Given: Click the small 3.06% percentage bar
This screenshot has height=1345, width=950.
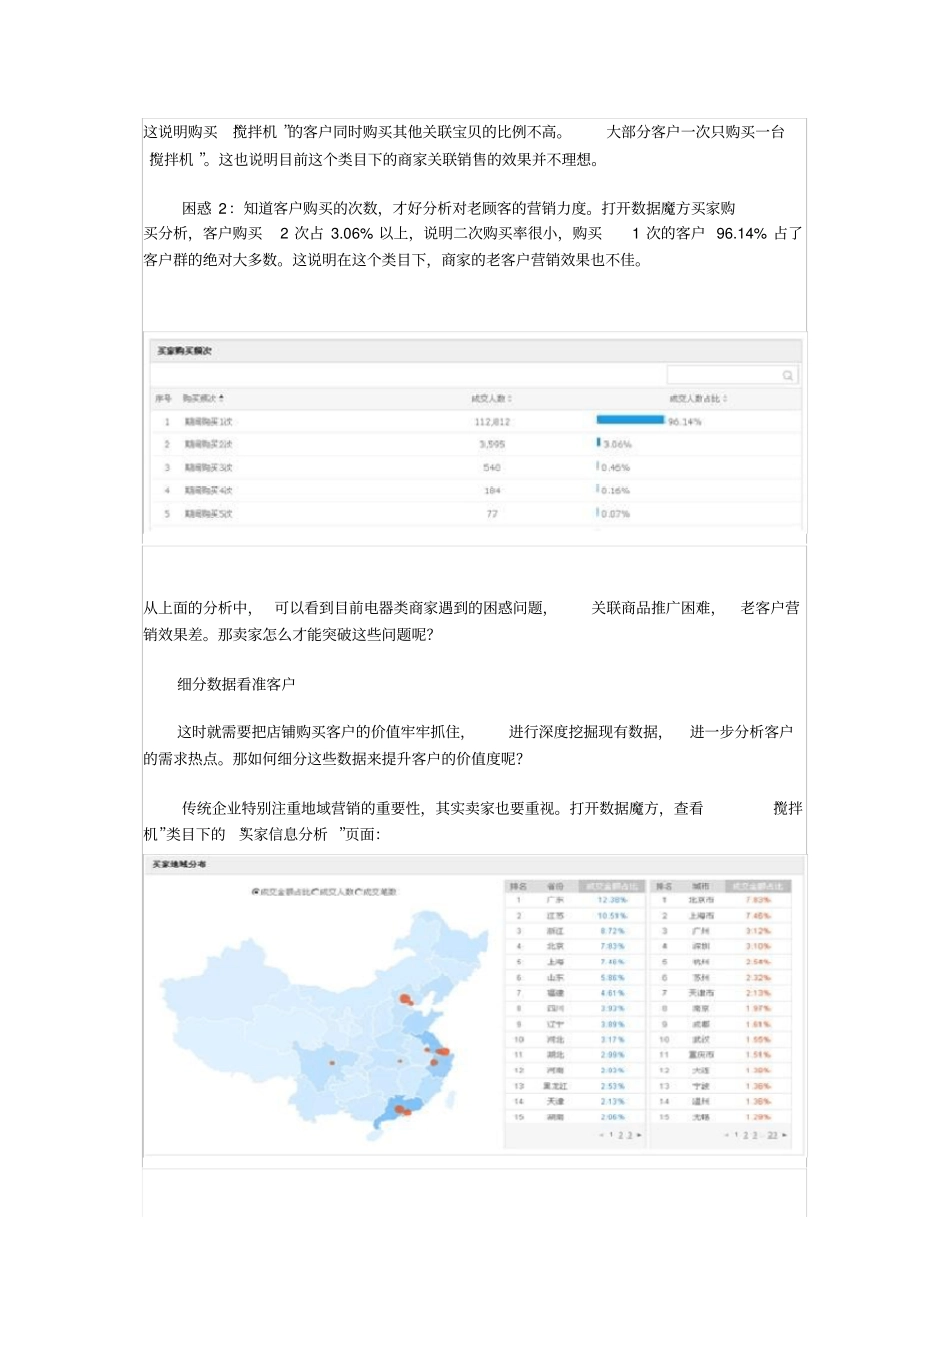Looking at the screenshot, I should click(599, 442).
